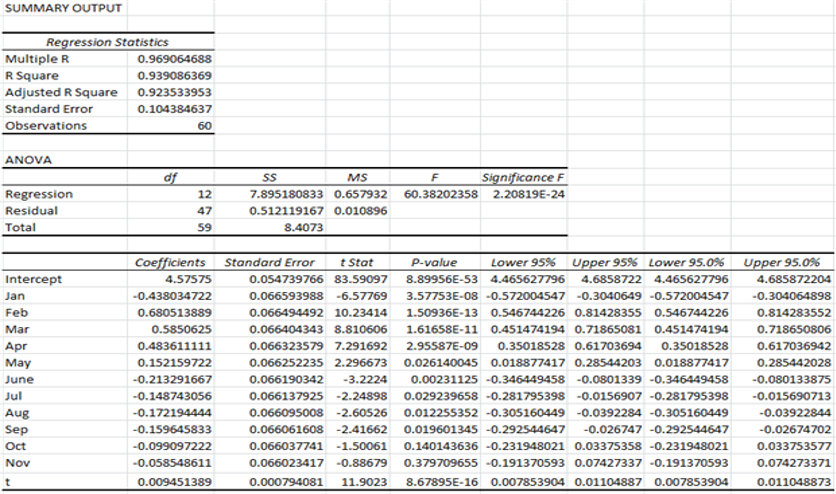Select the t row label
Image resolution: width=836 pixels, height=494 pixels.
7,482
